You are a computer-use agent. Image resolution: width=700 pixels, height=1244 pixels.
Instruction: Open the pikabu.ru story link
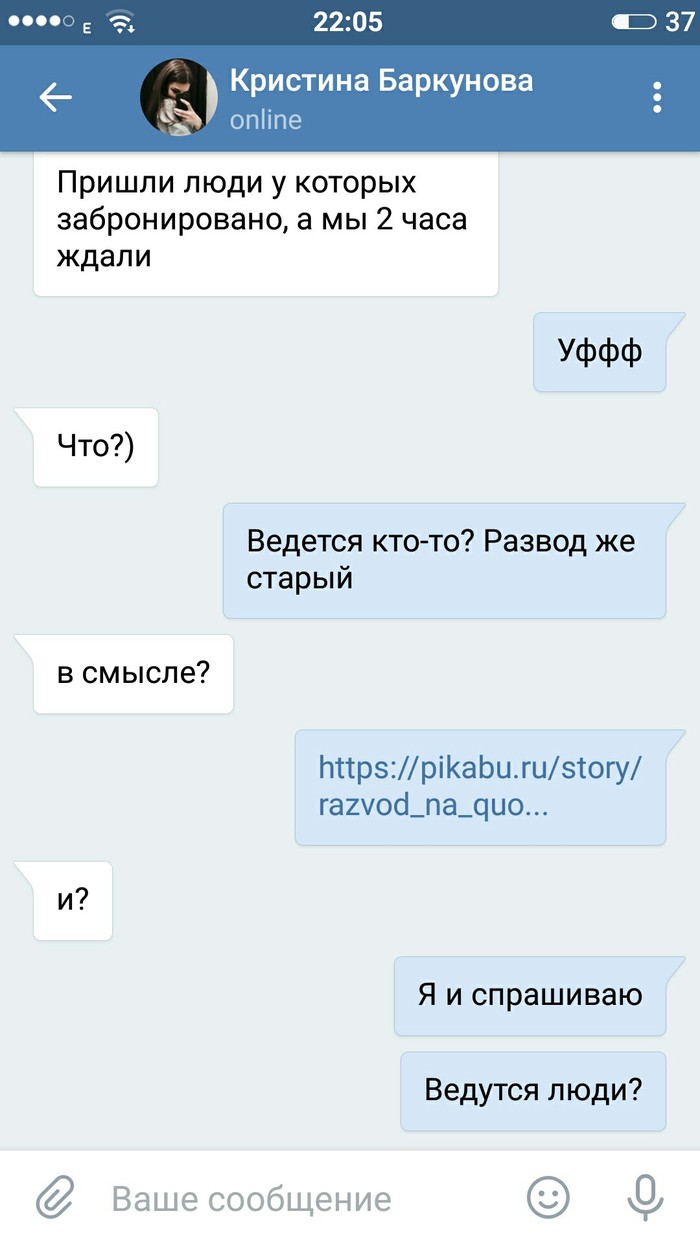click(x=479, y=786)
